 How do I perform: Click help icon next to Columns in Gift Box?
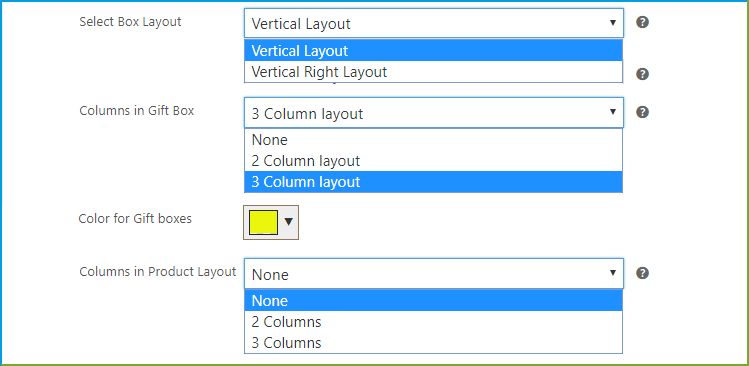642,112
